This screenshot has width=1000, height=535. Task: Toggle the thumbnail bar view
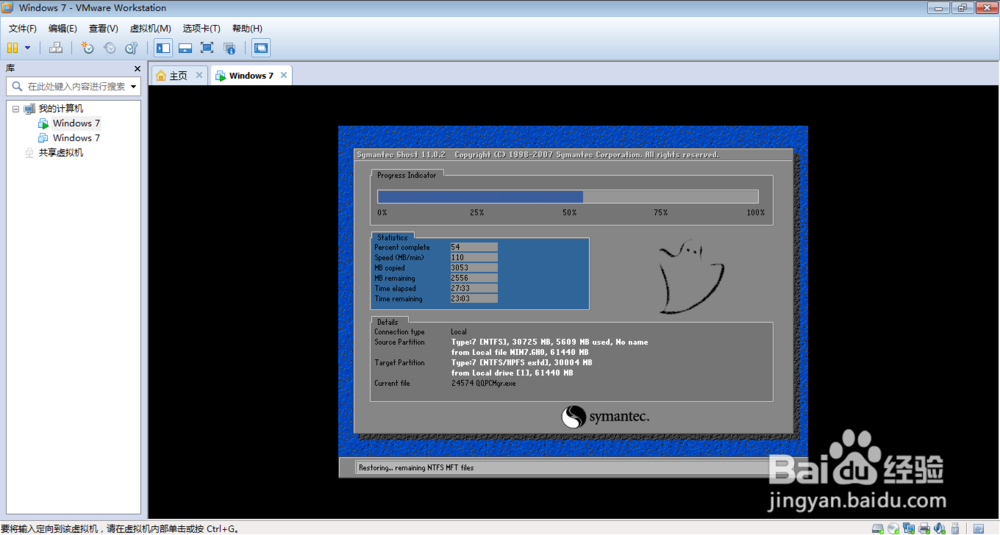tap(185, 48)
